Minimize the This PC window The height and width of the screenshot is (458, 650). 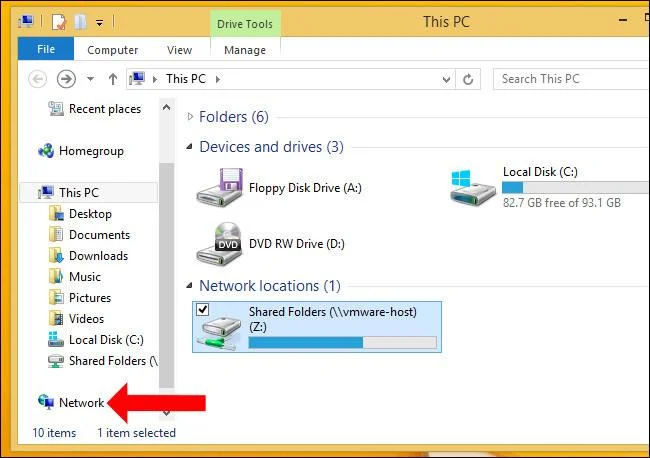coord(623,20)
